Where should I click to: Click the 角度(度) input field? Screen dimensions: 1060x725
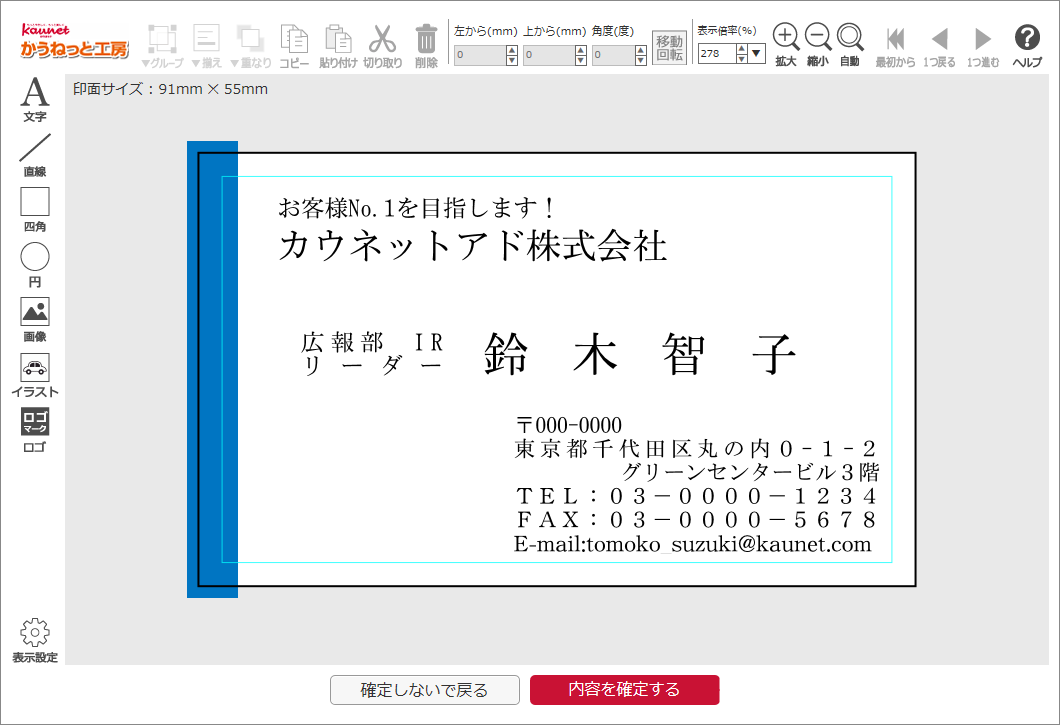point(613,55)
